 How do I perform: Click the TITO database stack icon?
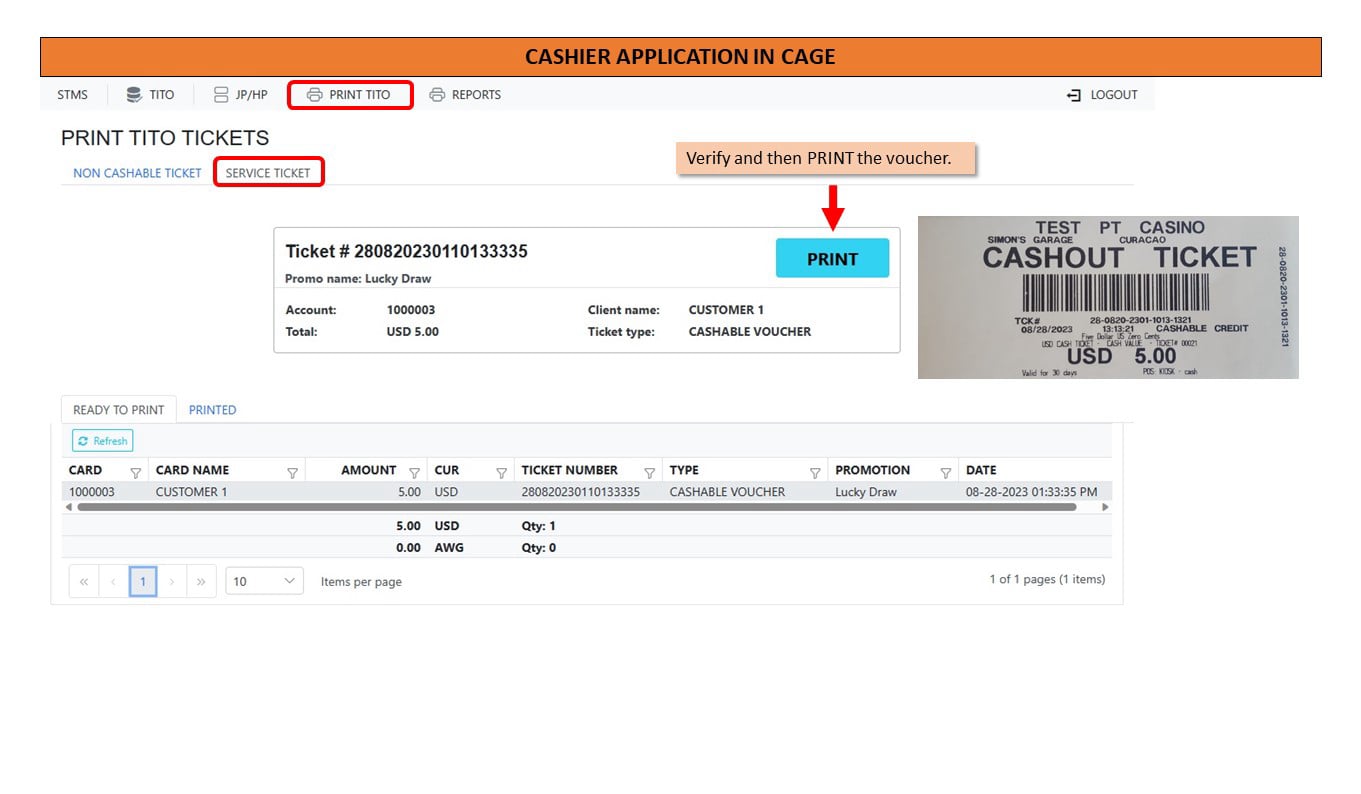click(133, 95)
